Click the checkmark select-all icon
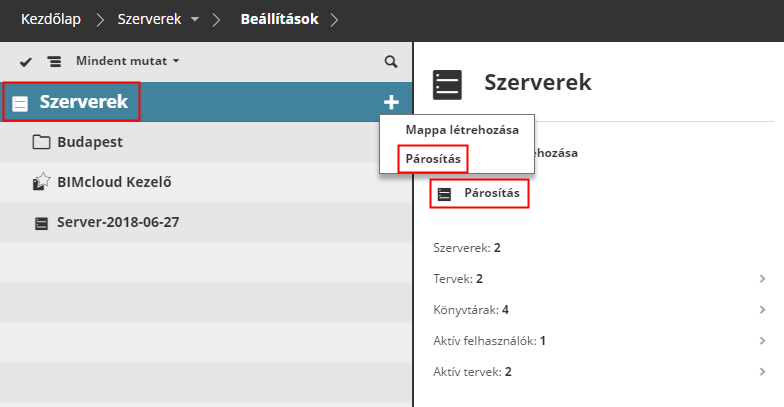This screenshot has height=407, width=784. tap(26, 61)
